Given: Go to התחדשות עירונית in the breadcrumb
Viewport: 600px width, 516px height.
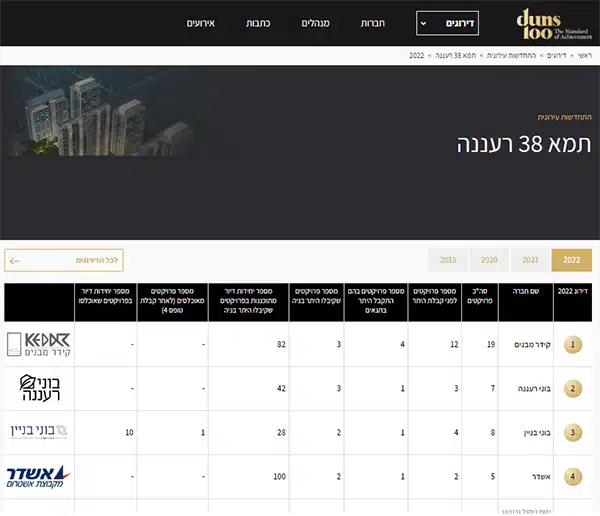Looking at the screenshot, I should point(511,56).
